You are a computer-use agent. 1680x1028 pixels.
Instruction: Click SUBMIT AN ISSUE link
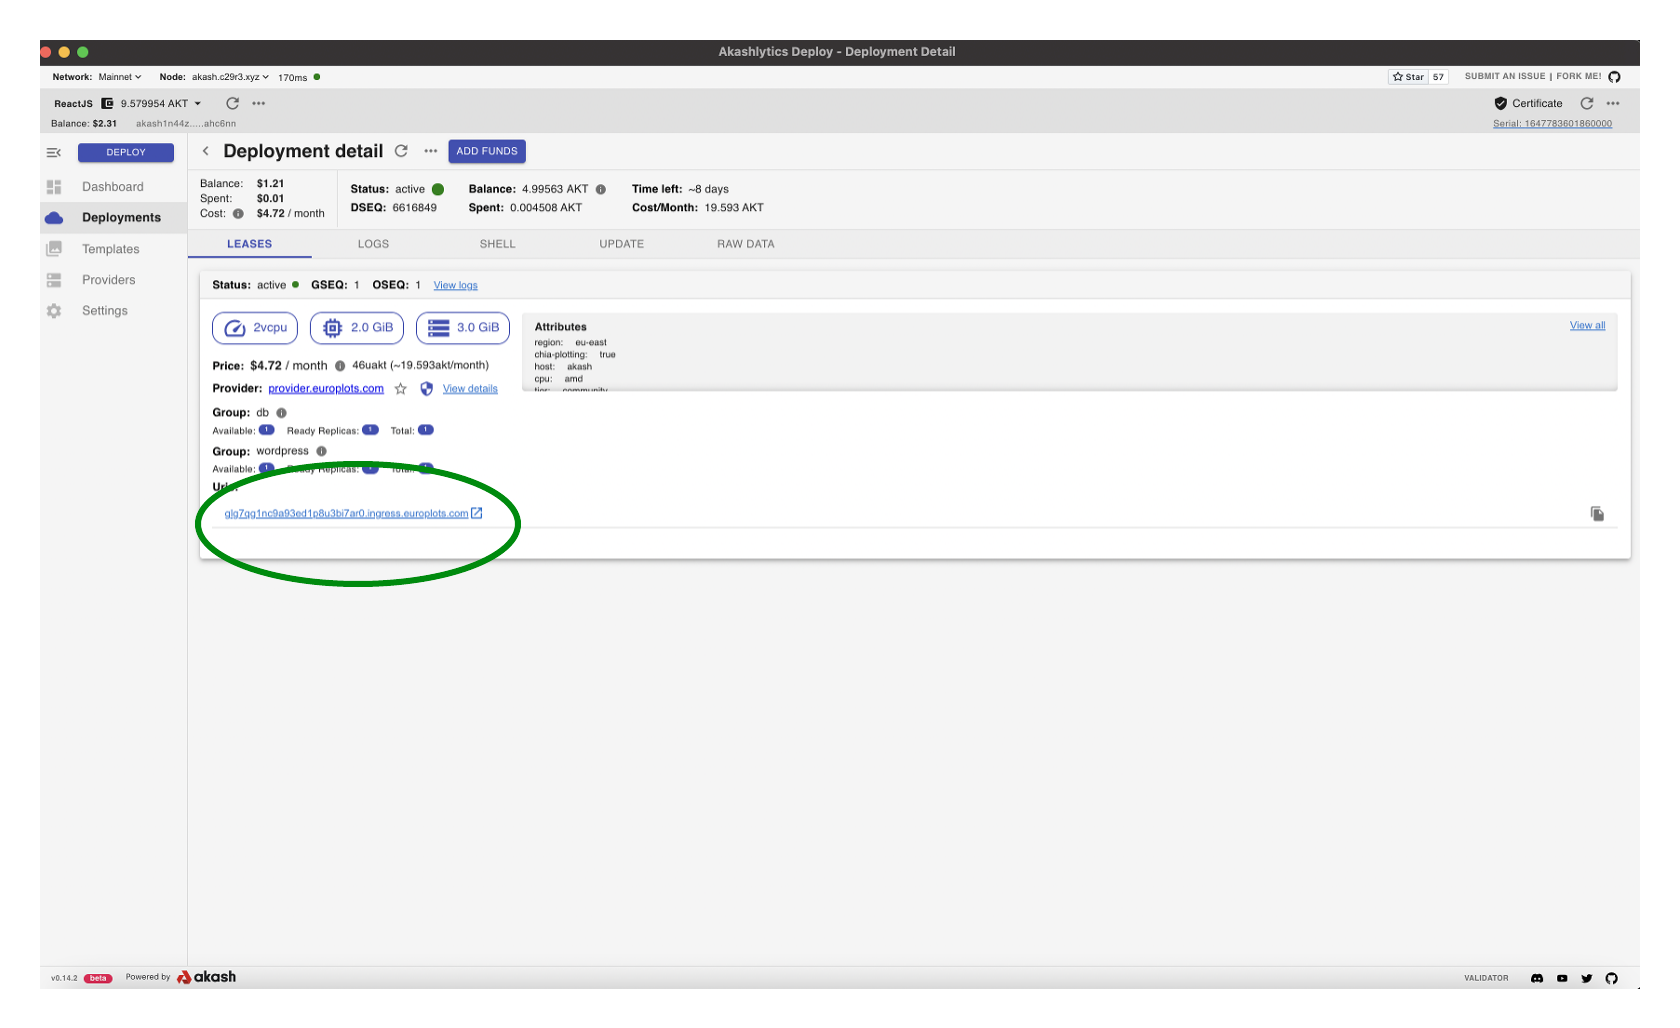tap(1505, 77)
